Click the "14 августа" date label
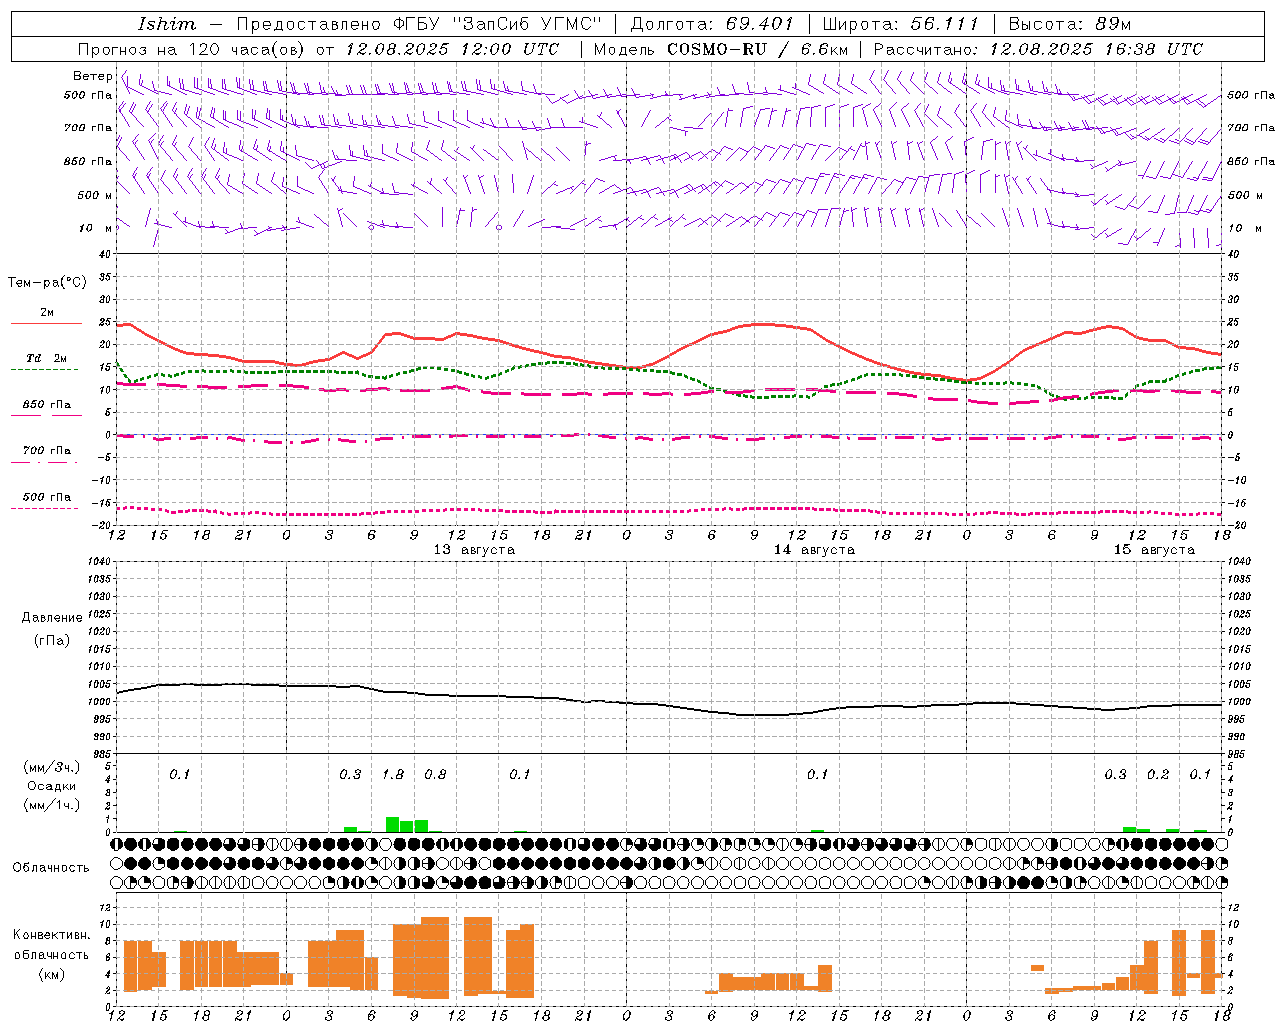This screenshot has width=1280, height=1024. [814, 550]
